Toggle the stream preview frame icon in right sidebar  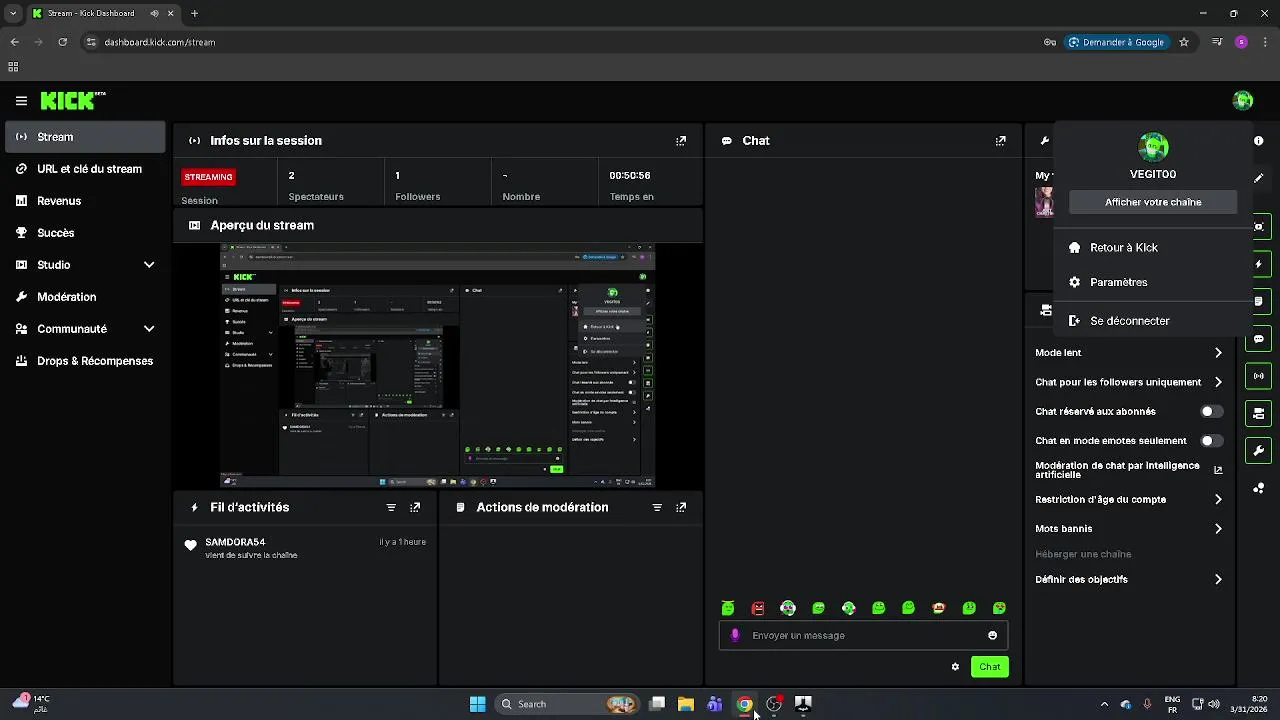pos(1259,226)
